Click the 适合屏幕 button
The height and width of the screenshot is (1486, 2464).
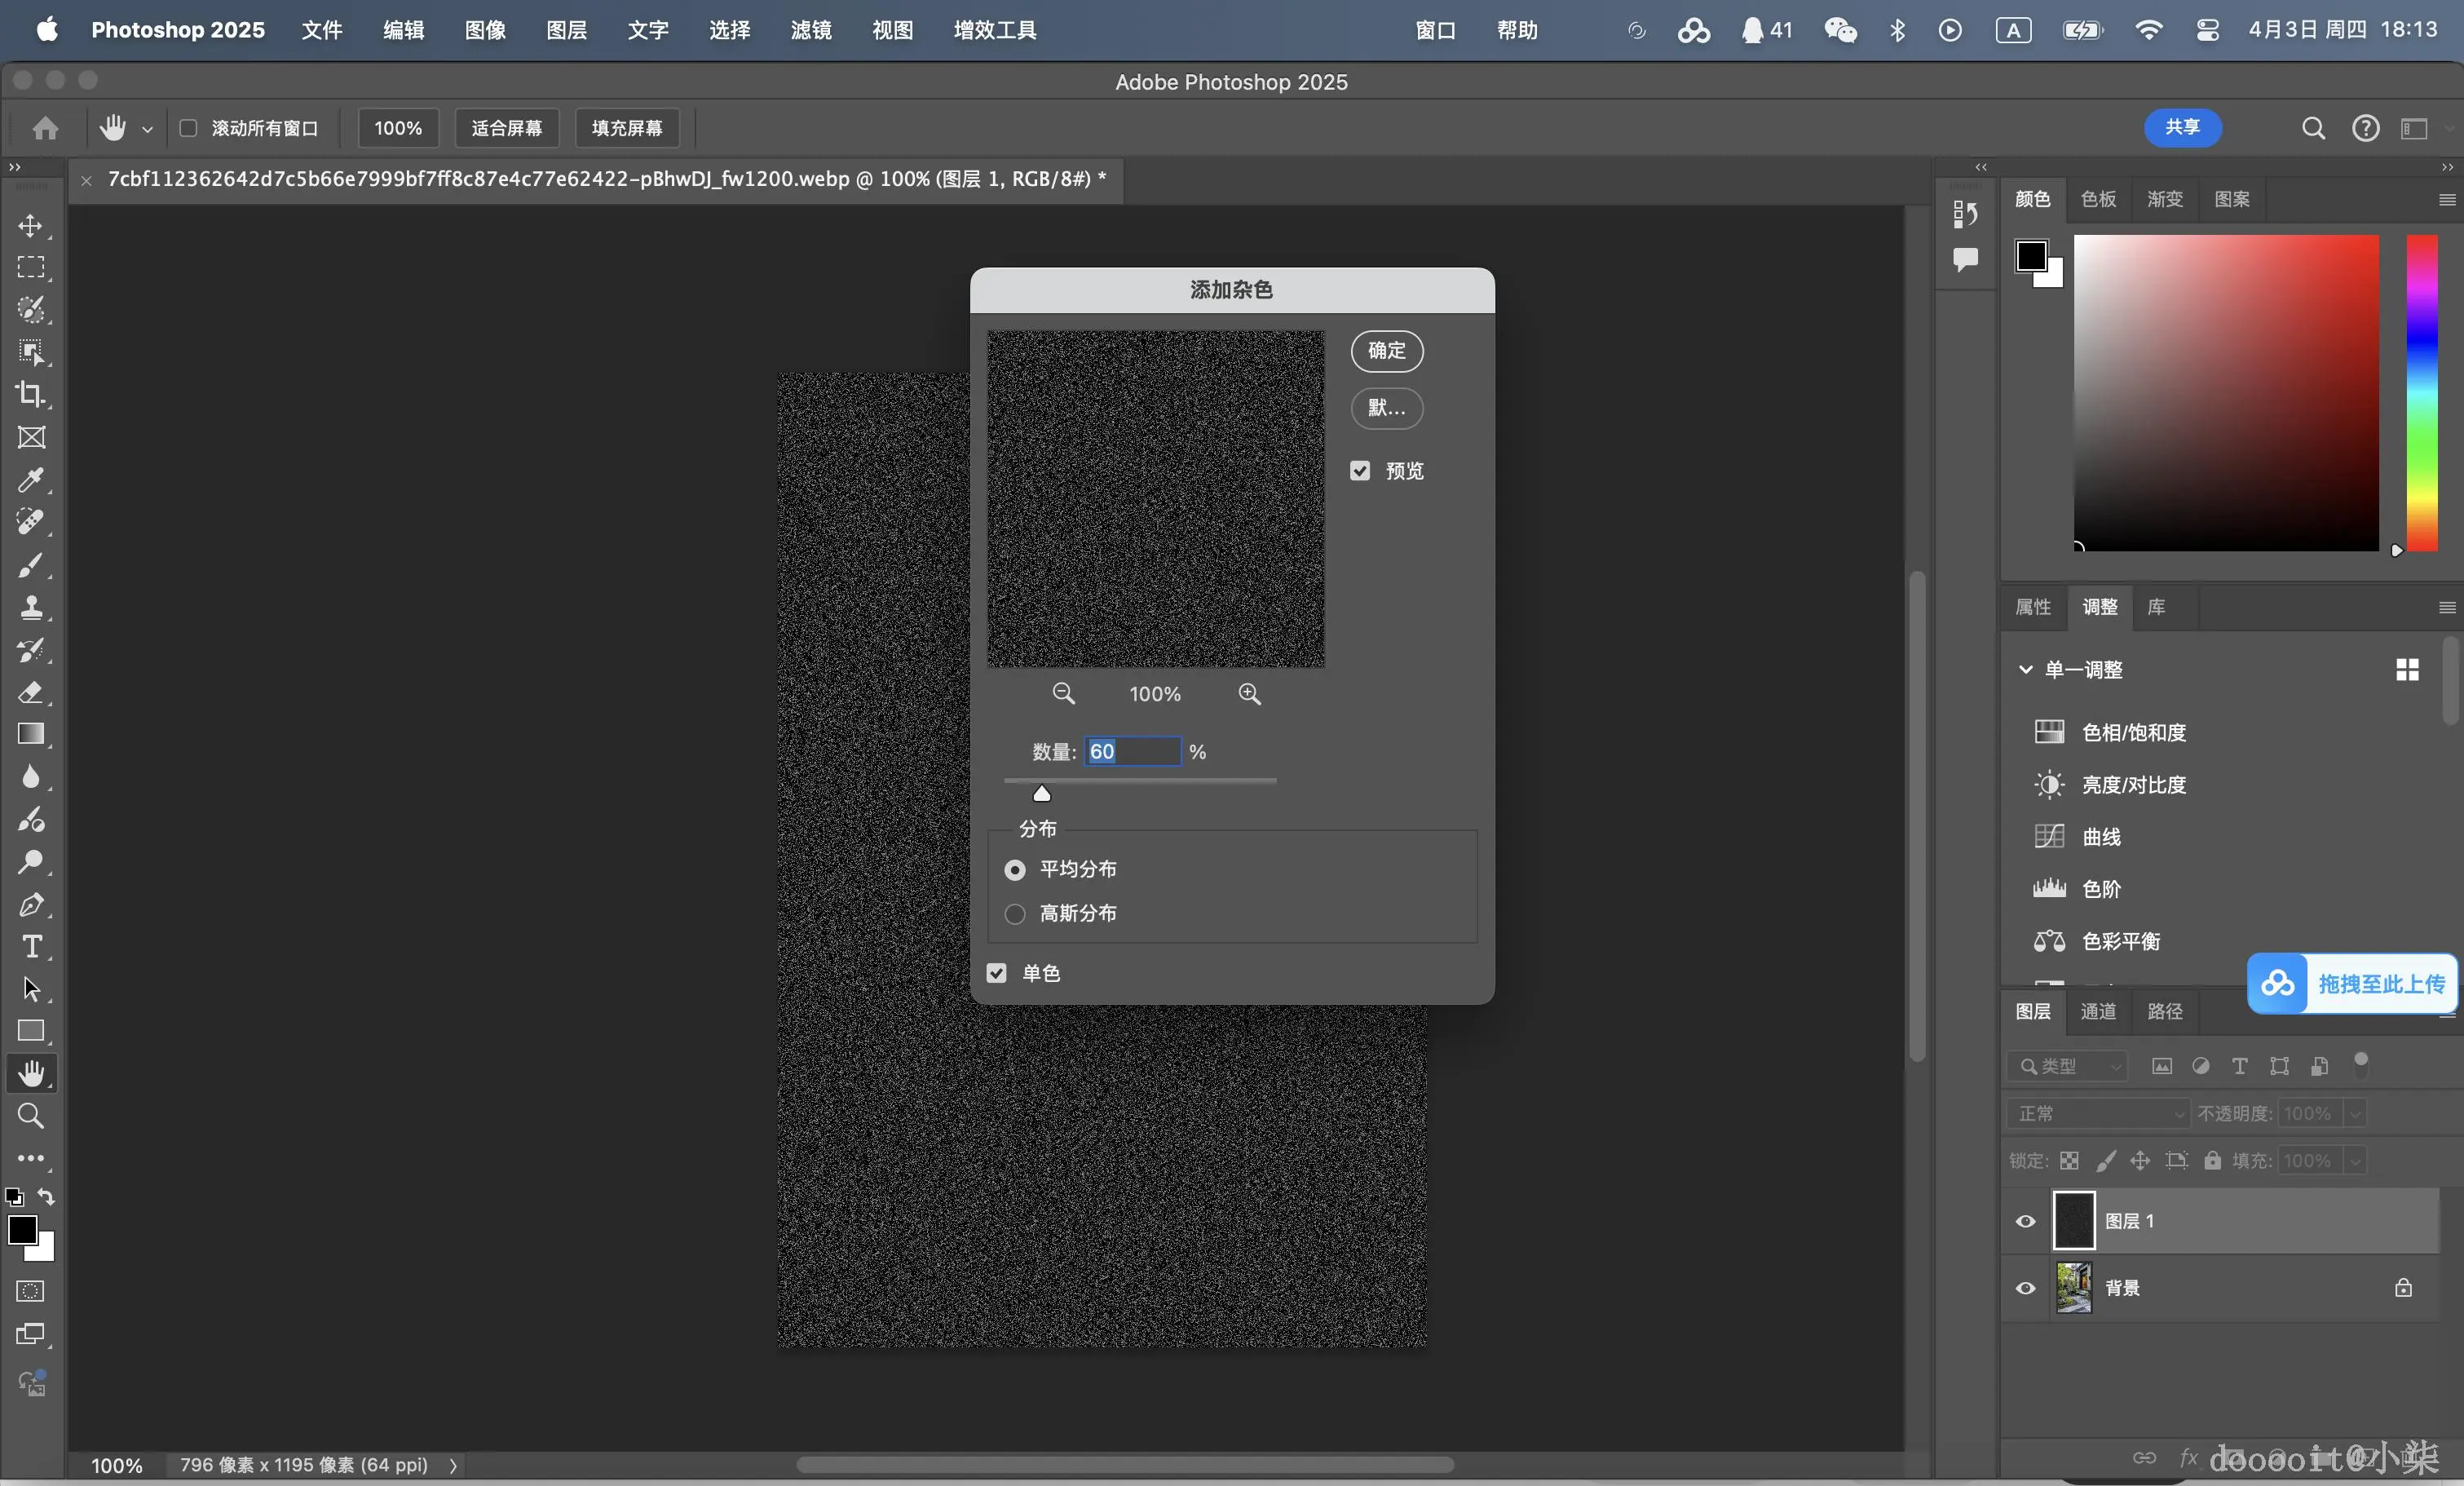506,128
